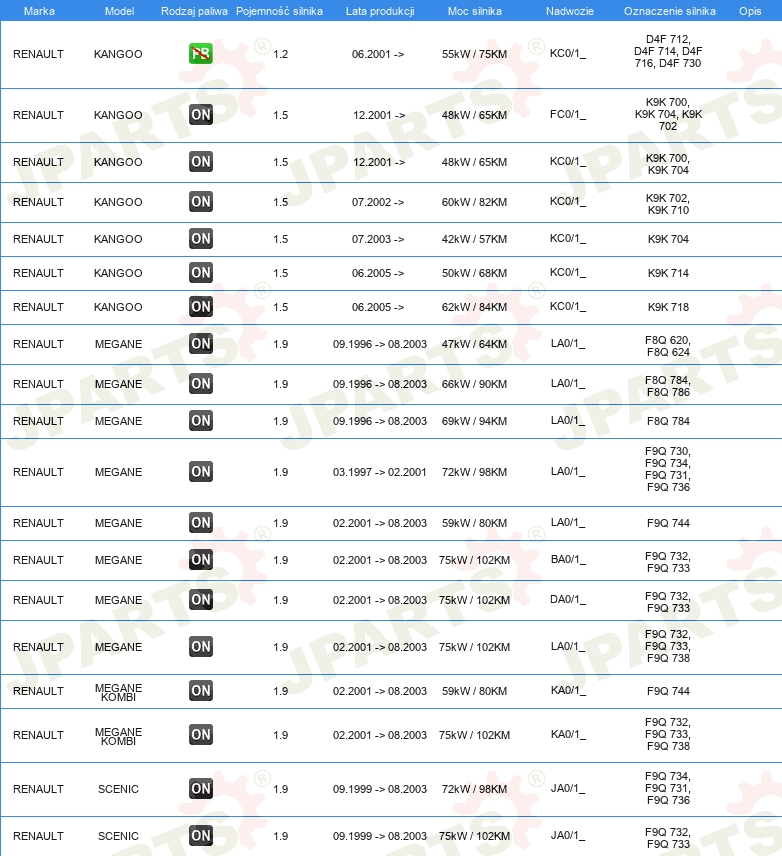
Task: Click ON icon in Megane 47kW / 64KM row
Action: click(x=200, y=343)
